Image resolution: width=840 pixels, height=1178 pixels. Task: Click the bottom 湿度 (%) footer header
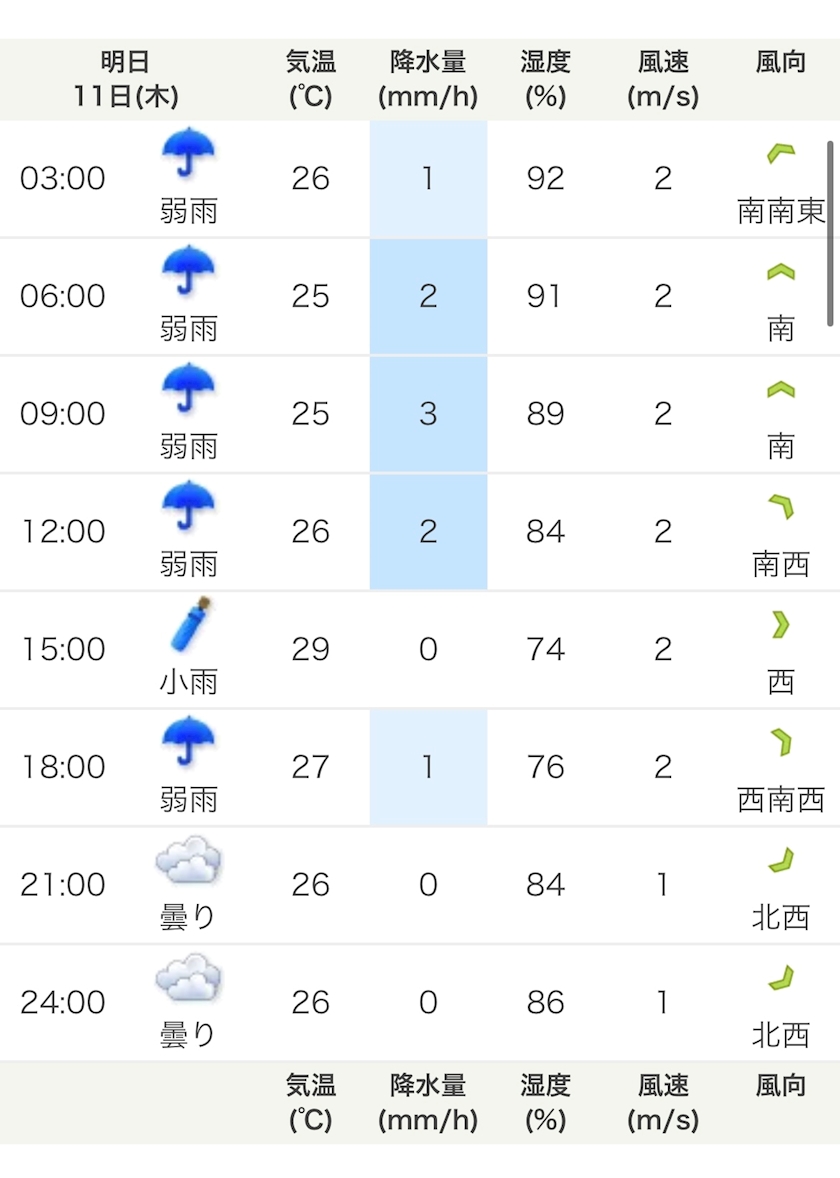click(545, 1102)
